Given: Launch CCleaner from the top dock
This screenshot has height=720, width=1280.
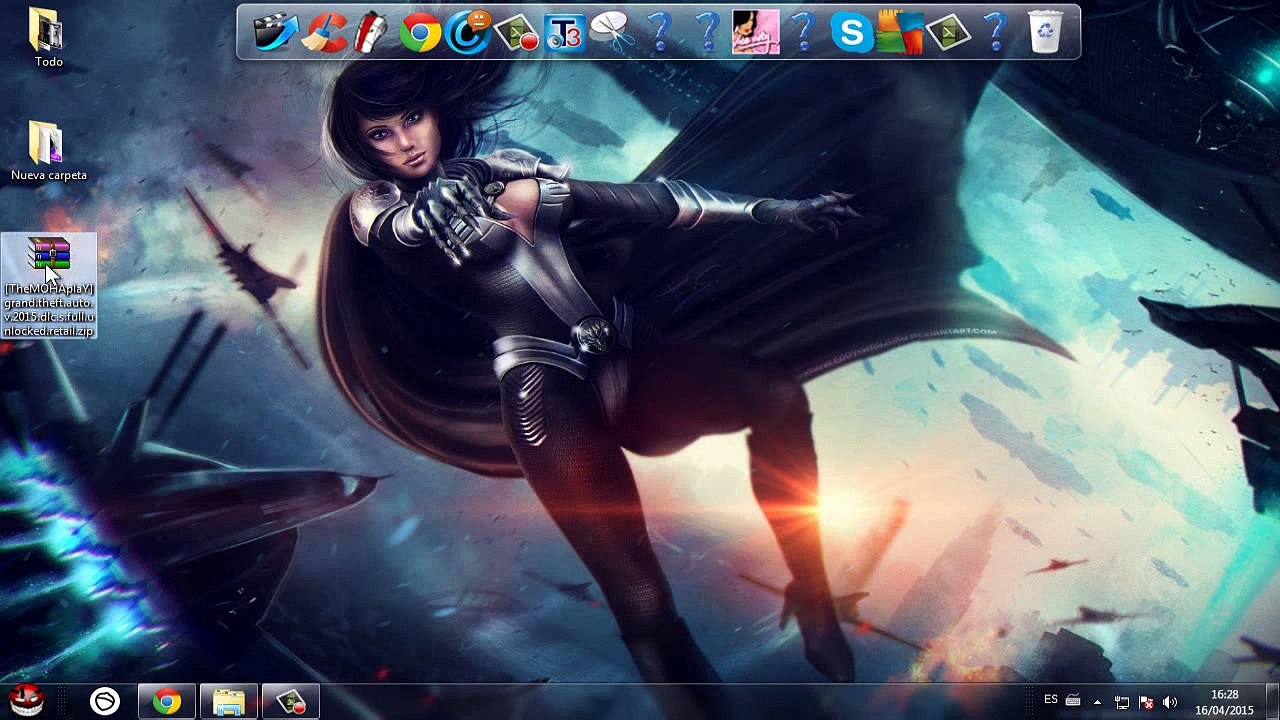Looking at the screenshot, I should pyautogui.click(x=324, y=32).
